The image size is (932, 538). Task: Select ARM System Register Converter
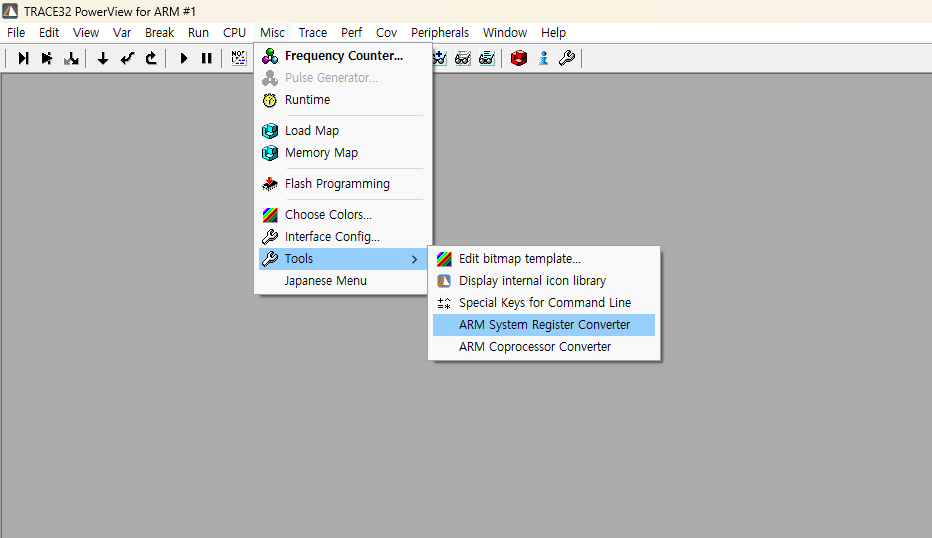click(544, 325)
